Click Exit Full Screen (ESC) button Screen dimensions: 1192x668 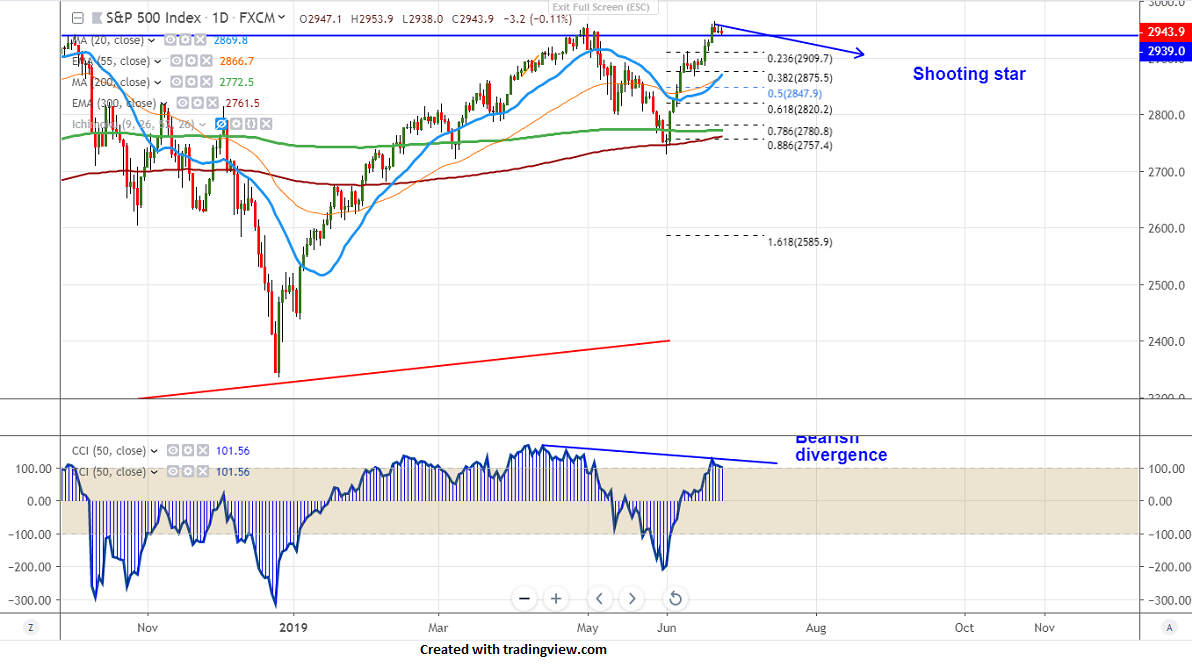[x=601, y=7]
